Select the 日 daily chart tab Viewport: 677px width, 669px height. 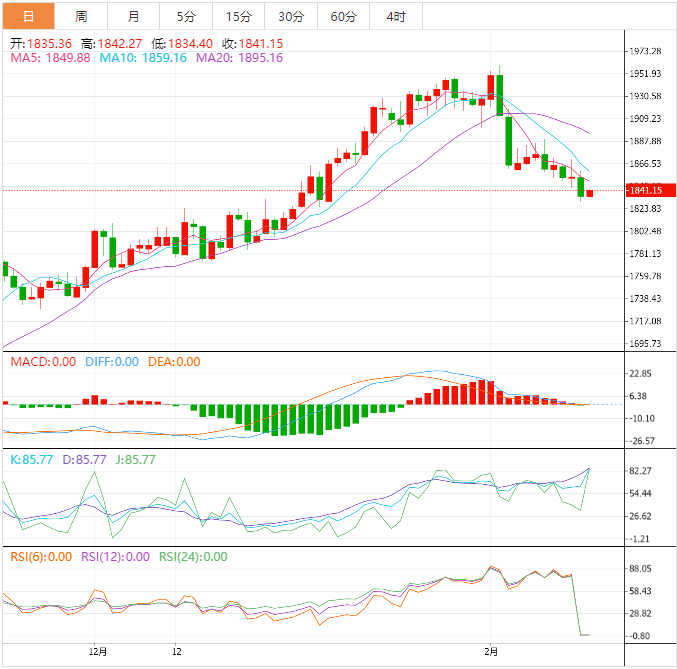pos(27,17)
